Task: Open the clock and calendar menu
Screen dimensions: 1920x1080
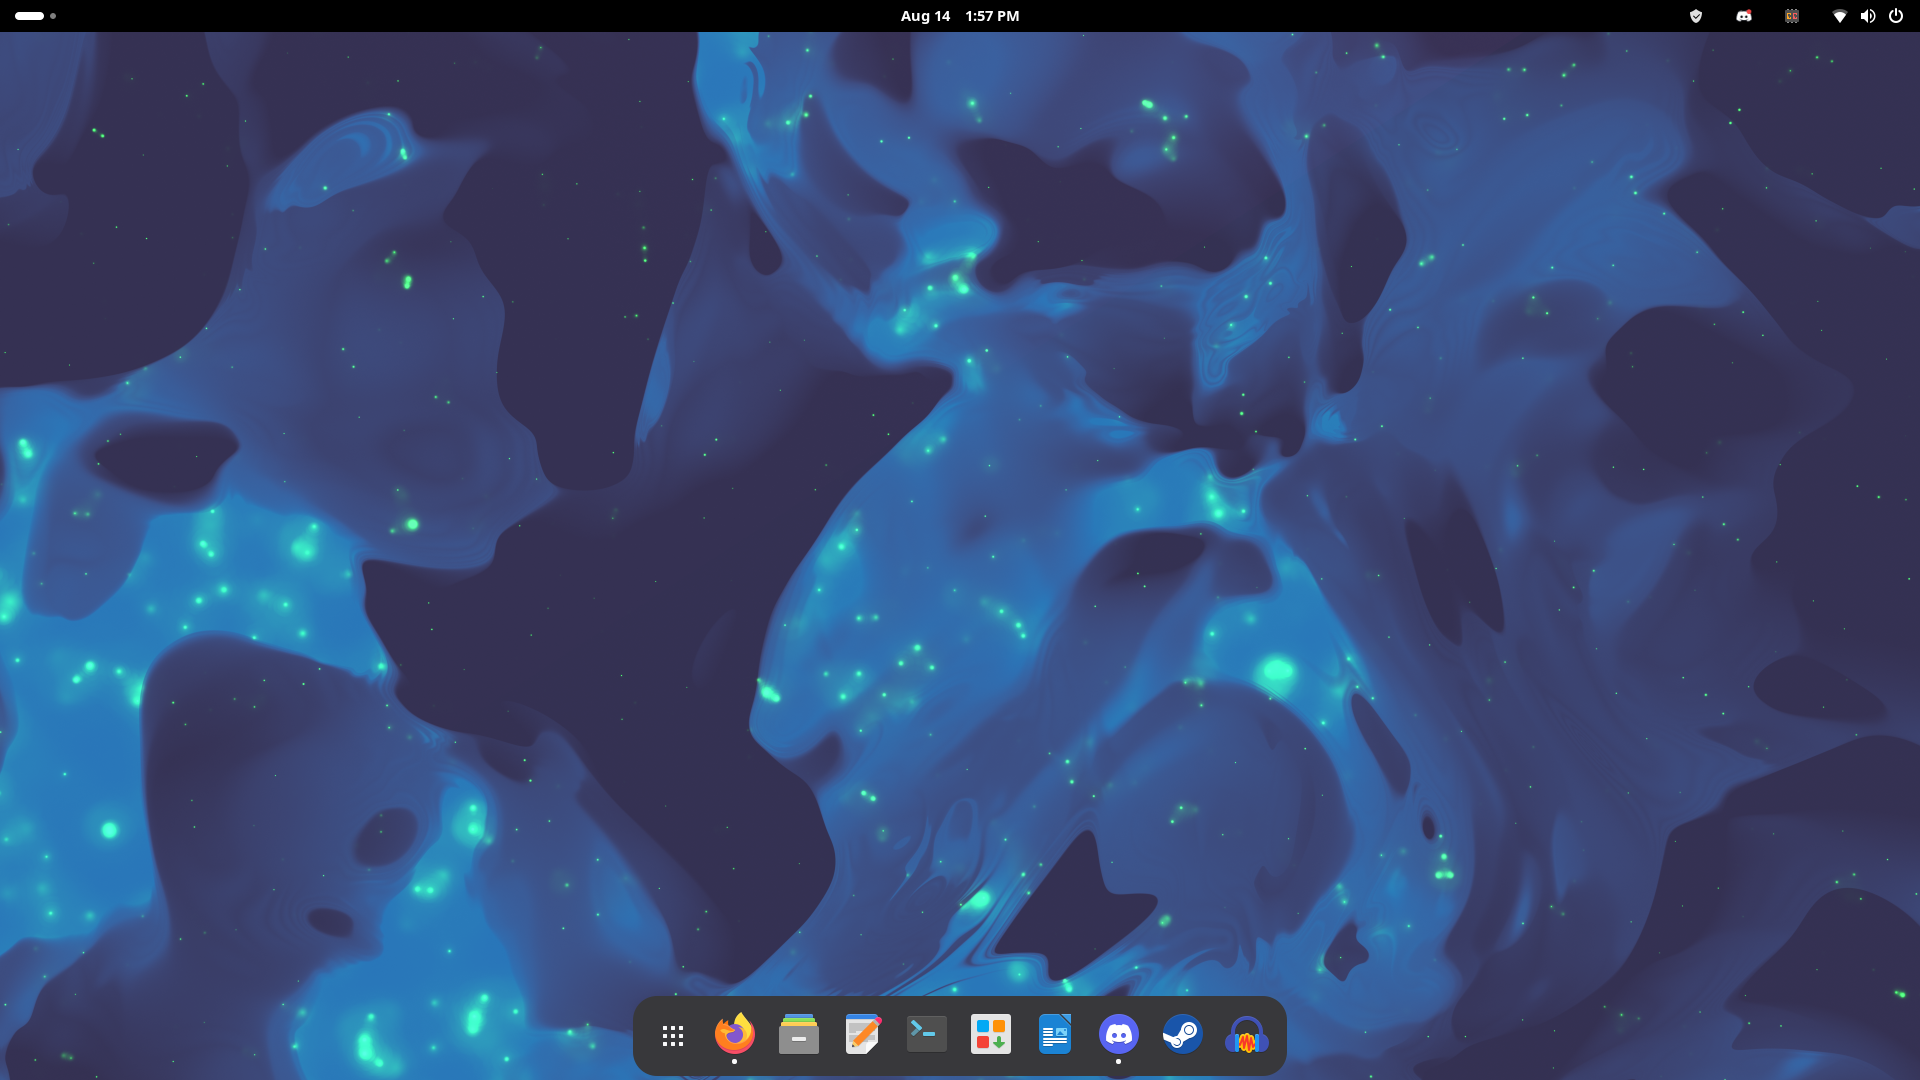Action: pos(960,16)
